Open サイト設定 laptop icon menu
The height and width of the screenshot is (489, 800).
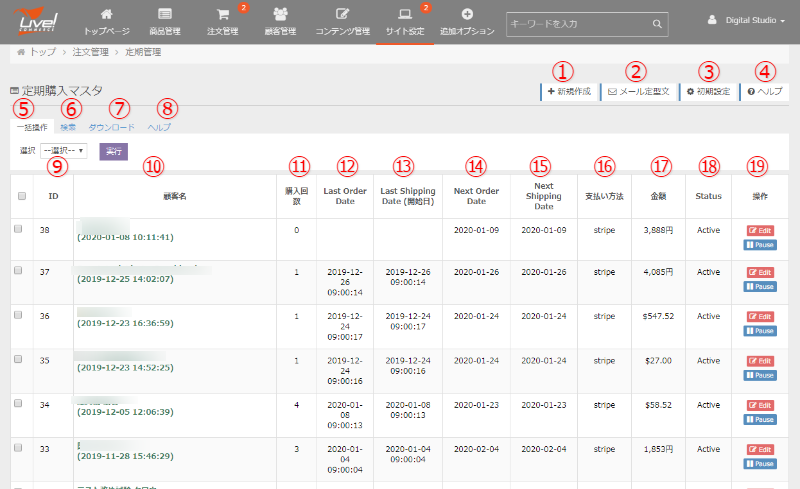[x=404, y=15]
